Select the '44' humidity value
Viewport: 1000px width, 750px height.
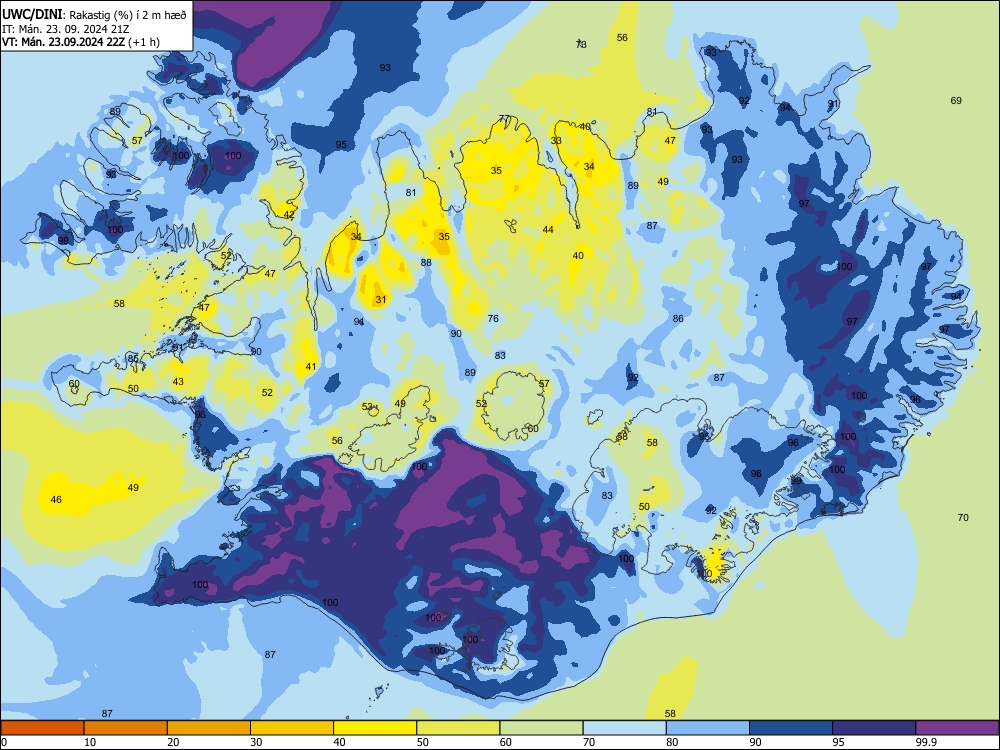[548, 230]
